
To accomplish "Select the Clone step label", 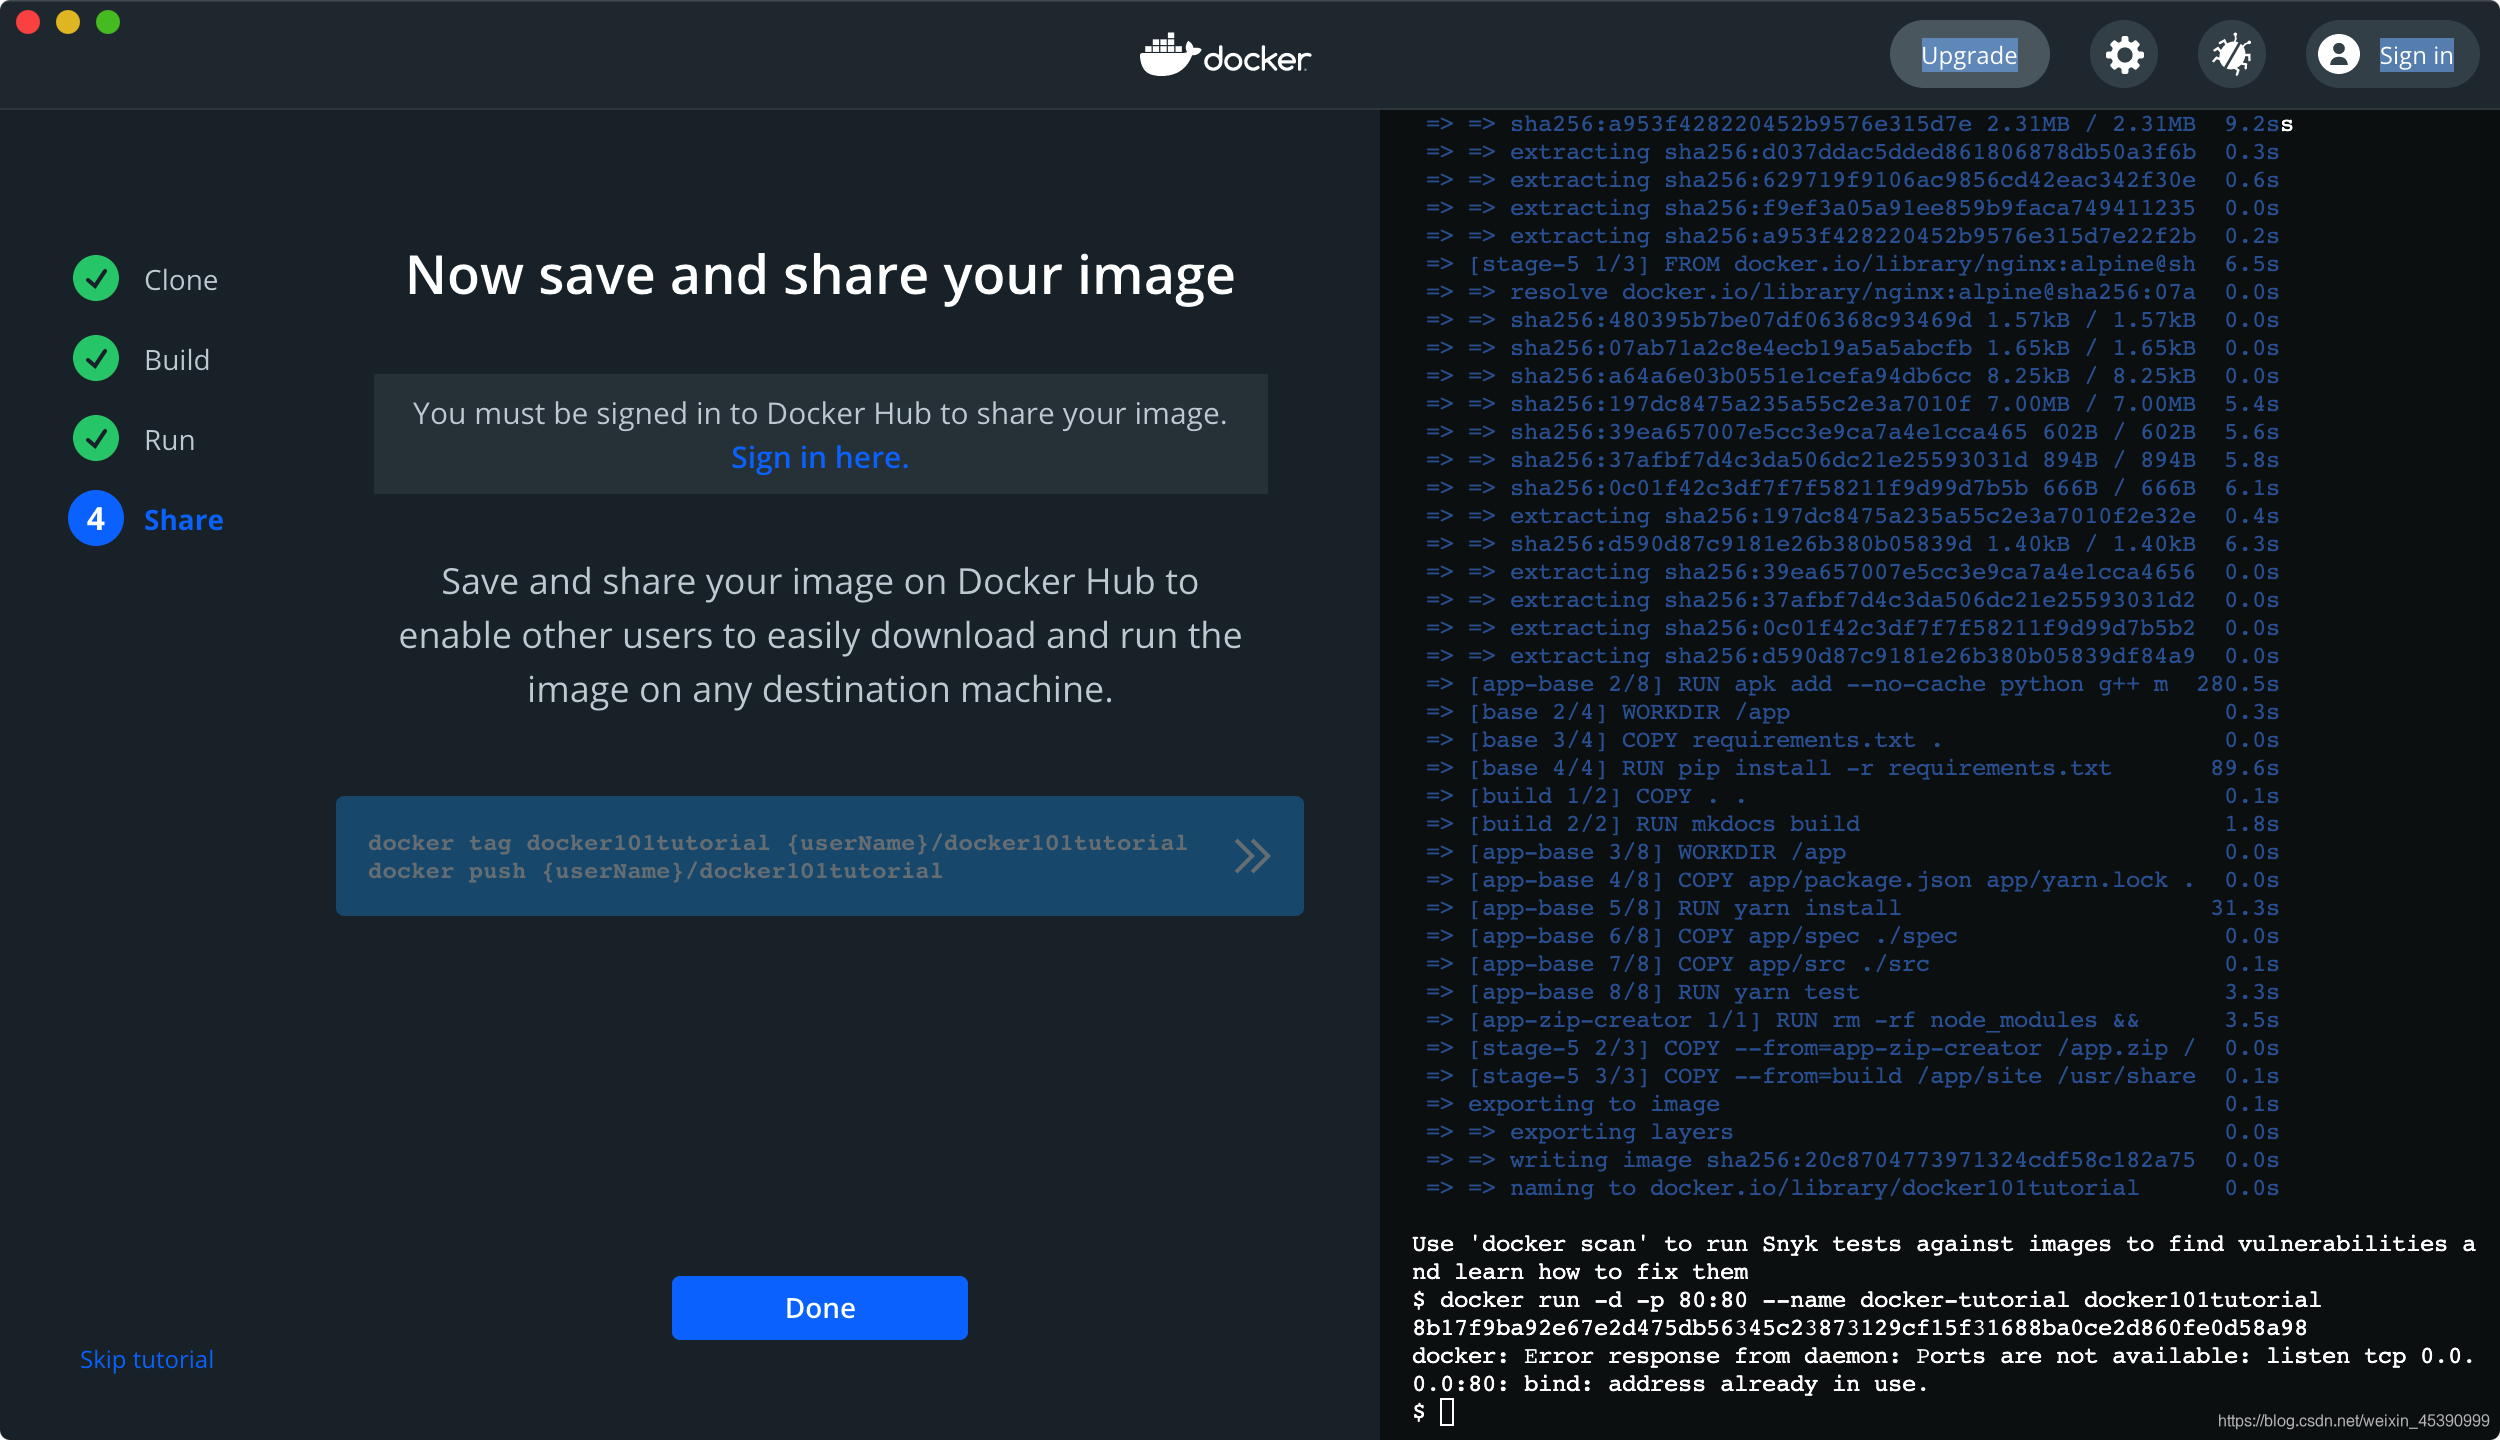I will (181, 280).
